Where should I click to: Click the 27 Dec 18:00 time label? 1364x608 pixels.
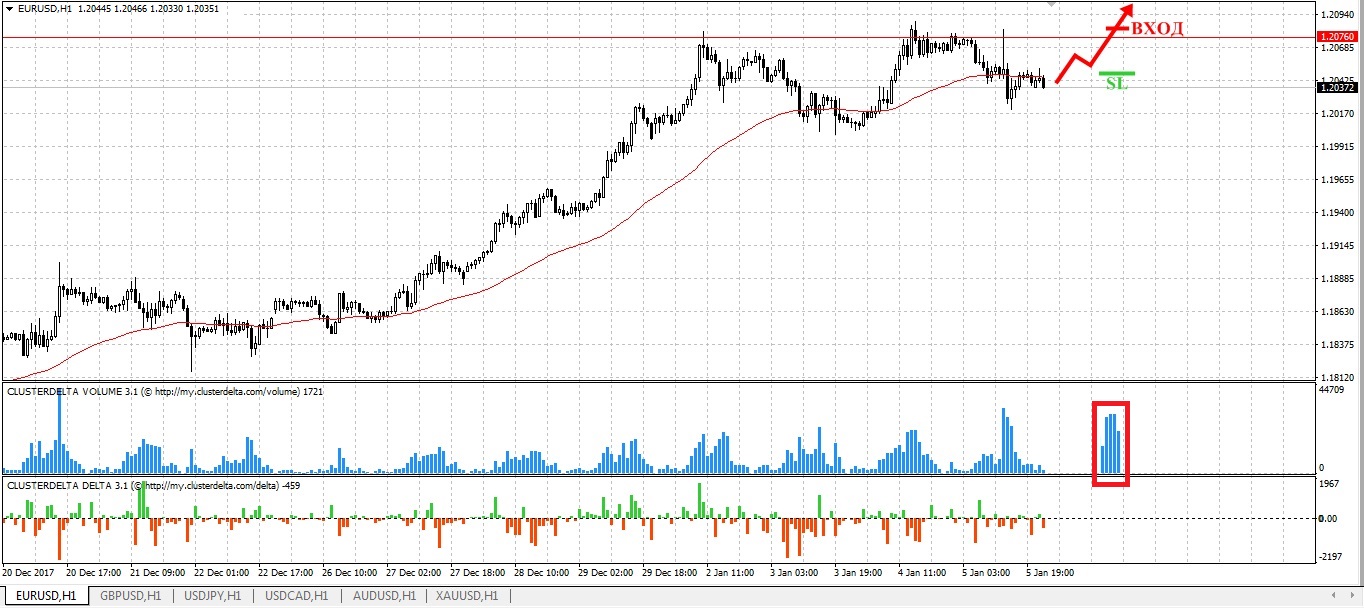480,574
